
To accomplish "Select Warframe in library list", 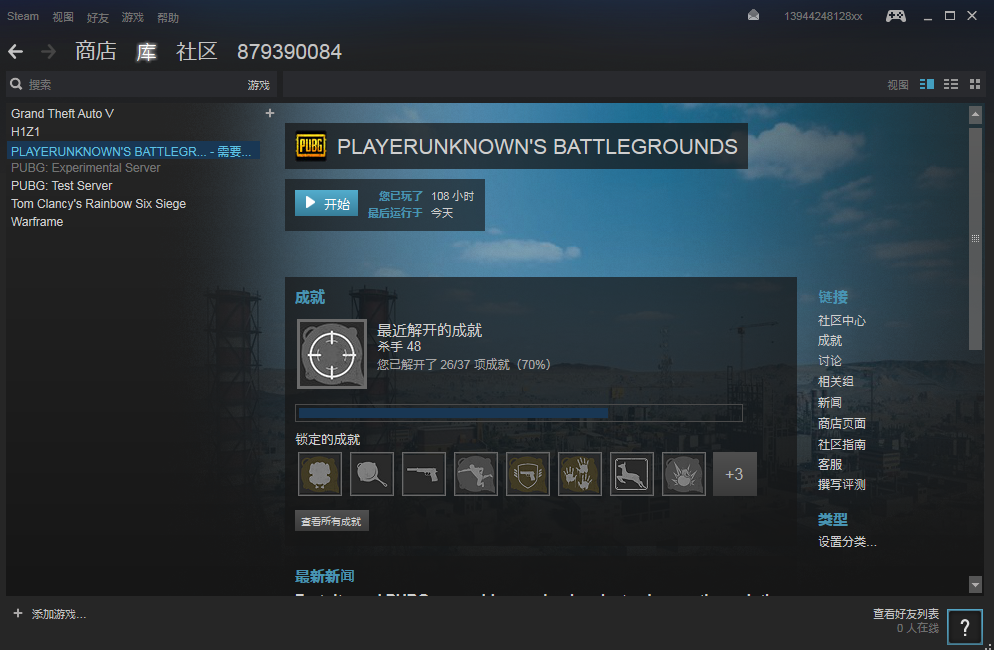I will 37,221.
